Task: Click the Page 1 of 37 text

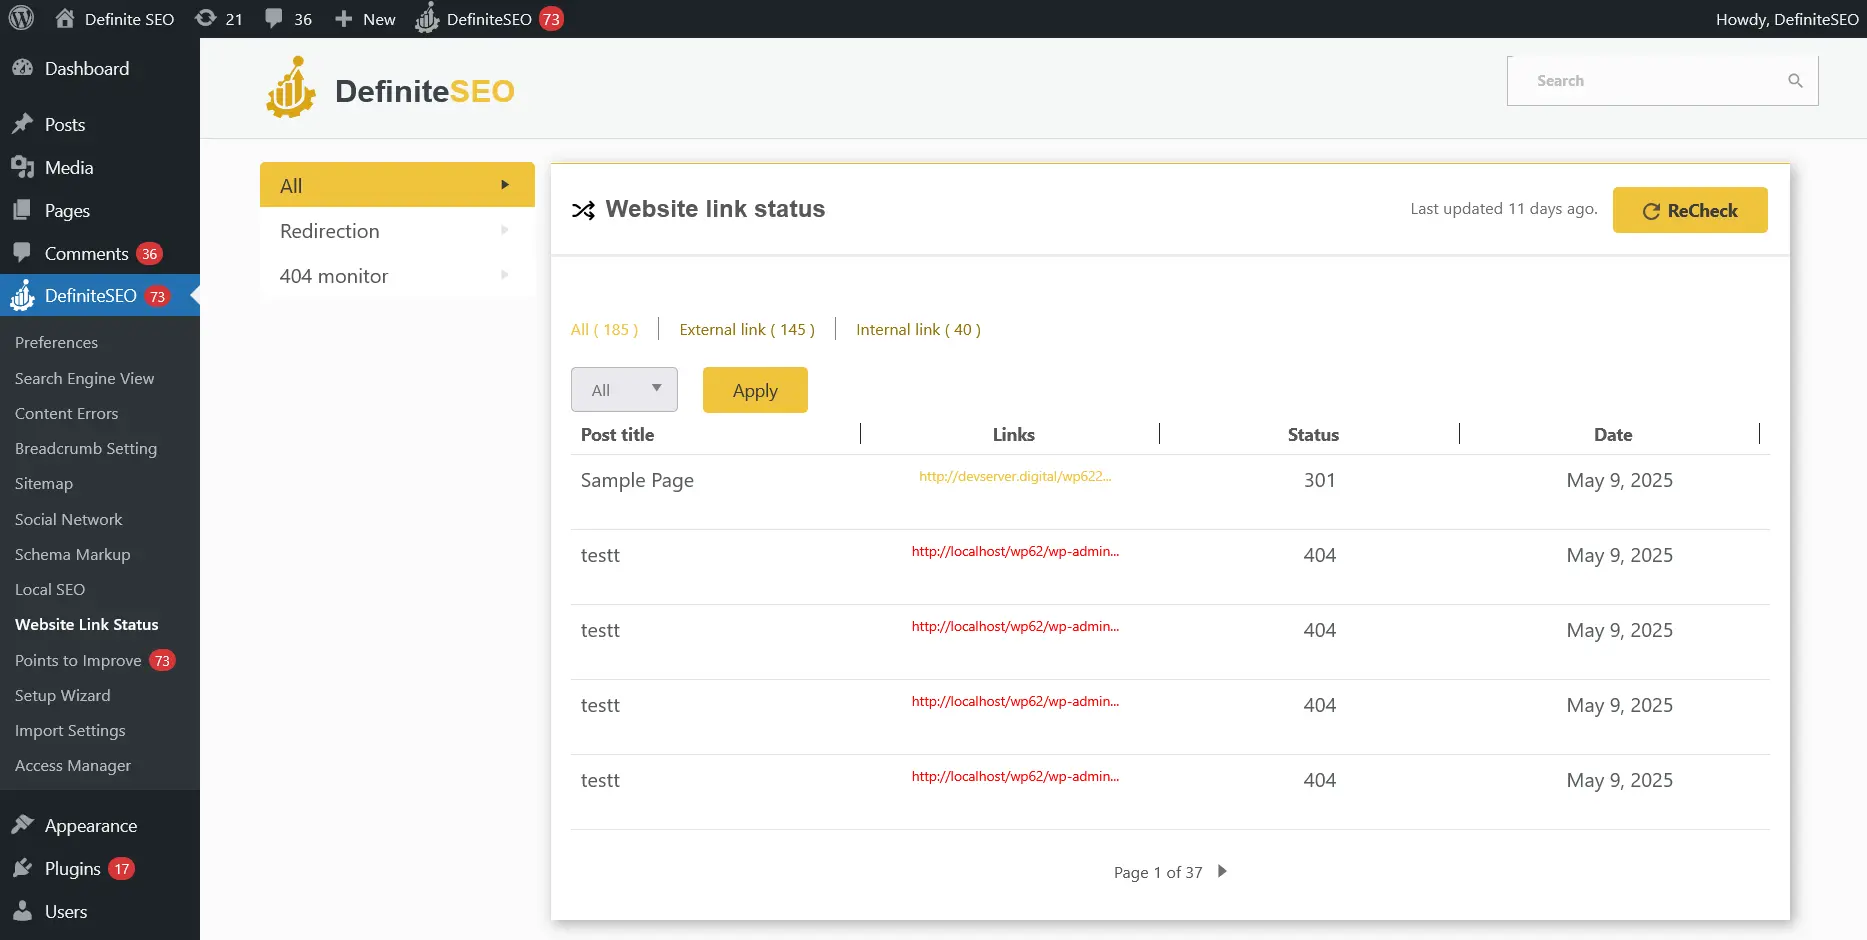Action: click(1158, 872)
